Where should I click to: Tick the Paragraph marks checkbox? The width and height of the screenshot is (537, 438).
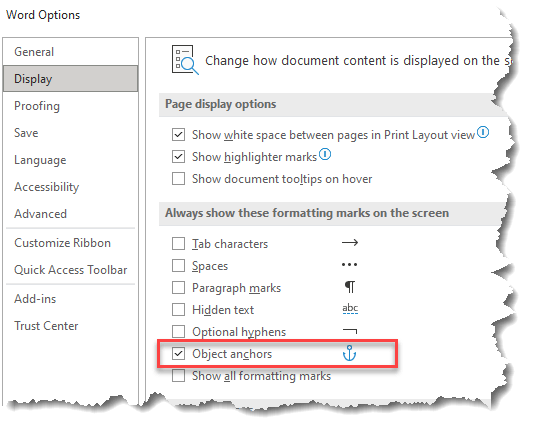point(178,288)
